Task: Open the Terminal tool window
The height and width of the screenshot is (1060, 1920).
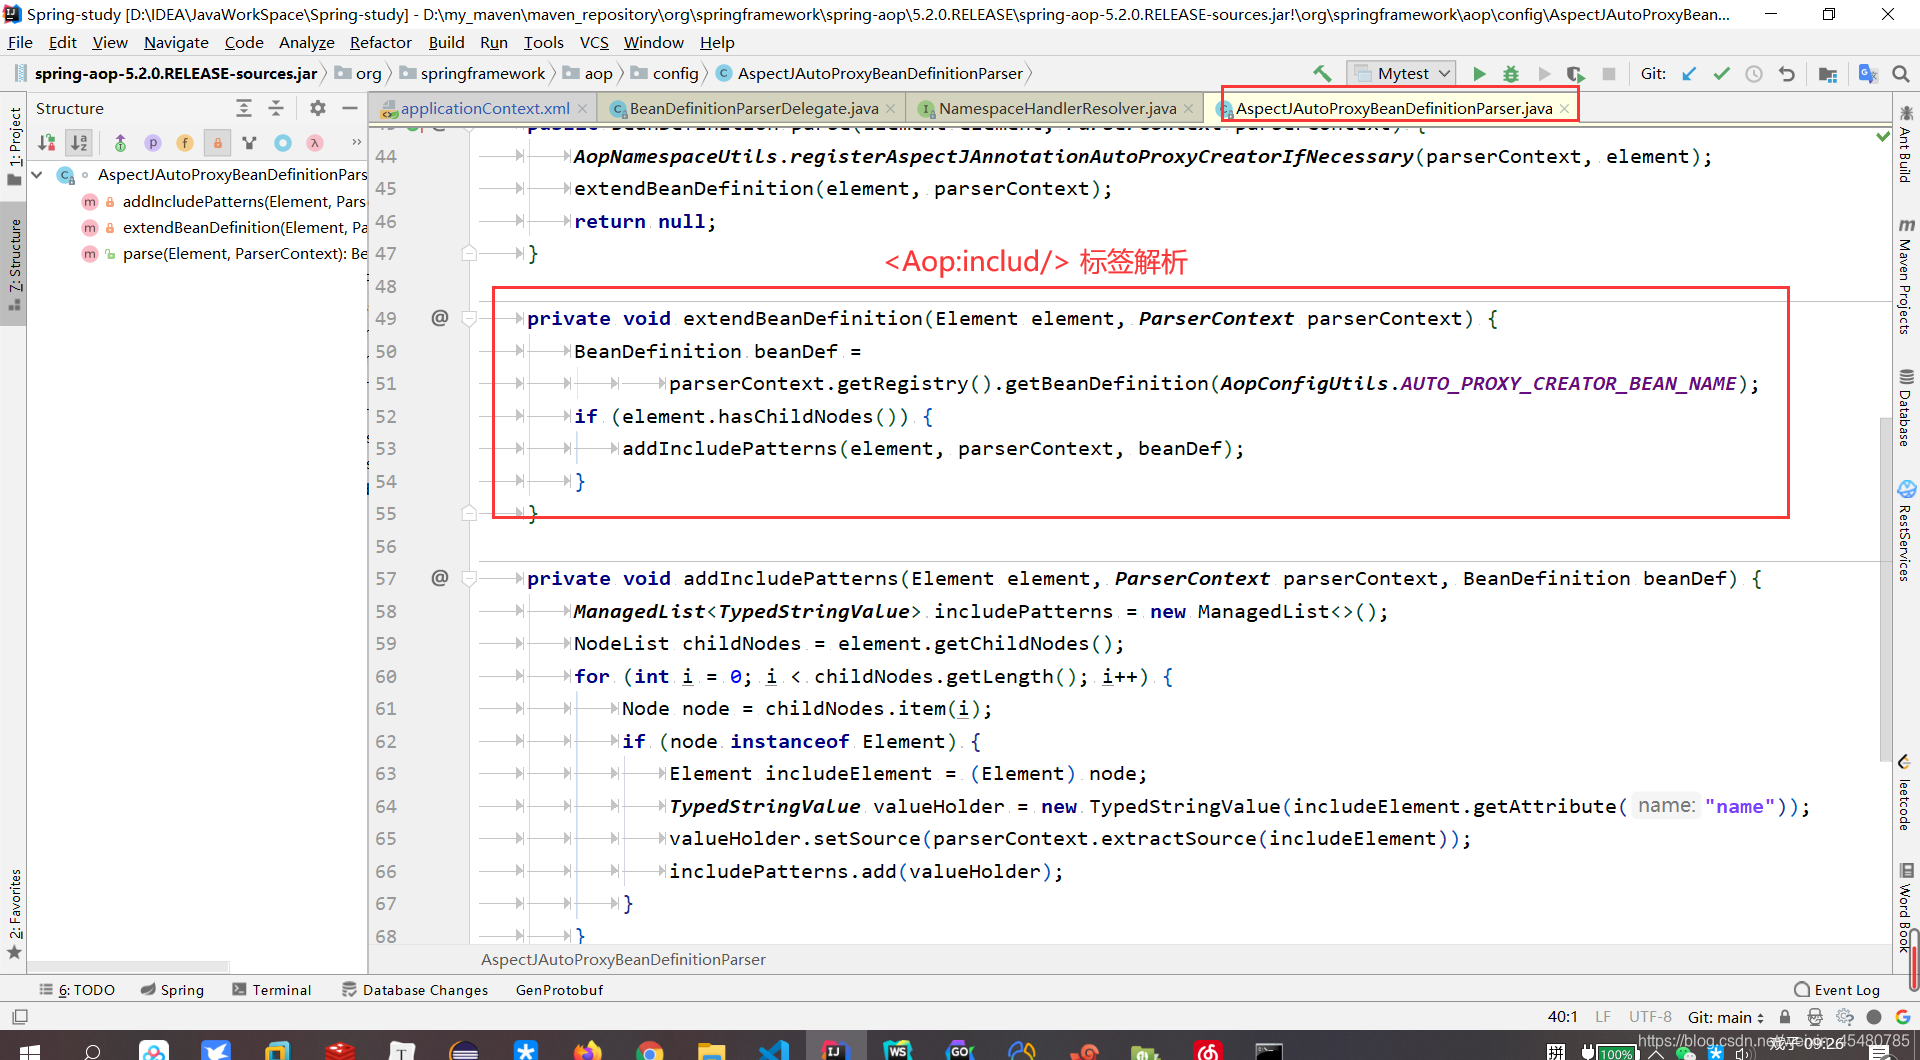Action: [281, 990]
